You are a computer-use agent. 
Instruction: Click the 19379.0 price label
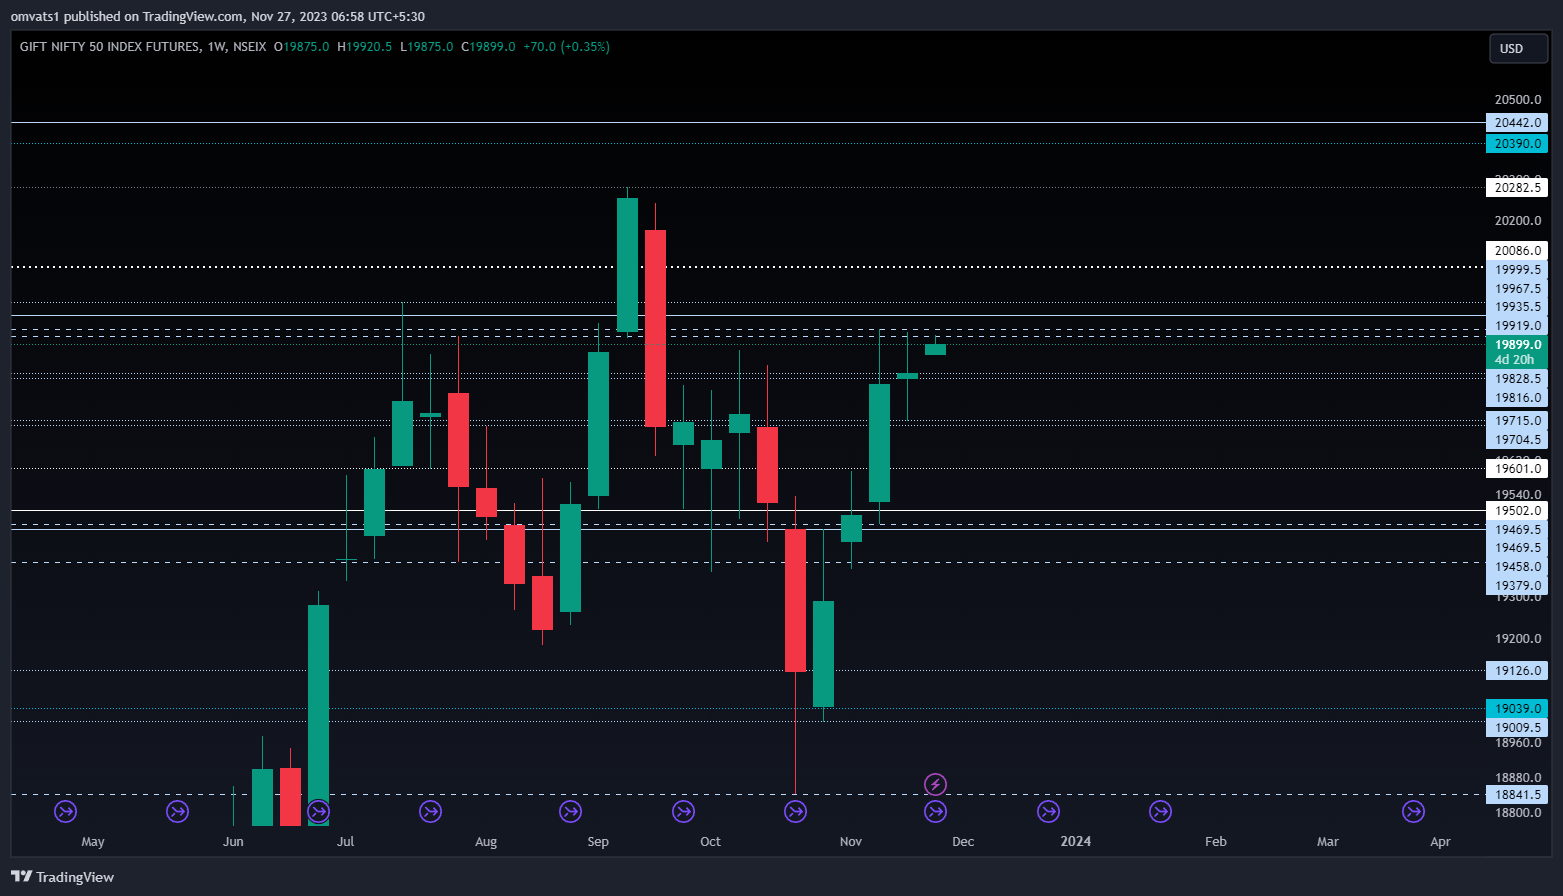(x=1517, y=586)
